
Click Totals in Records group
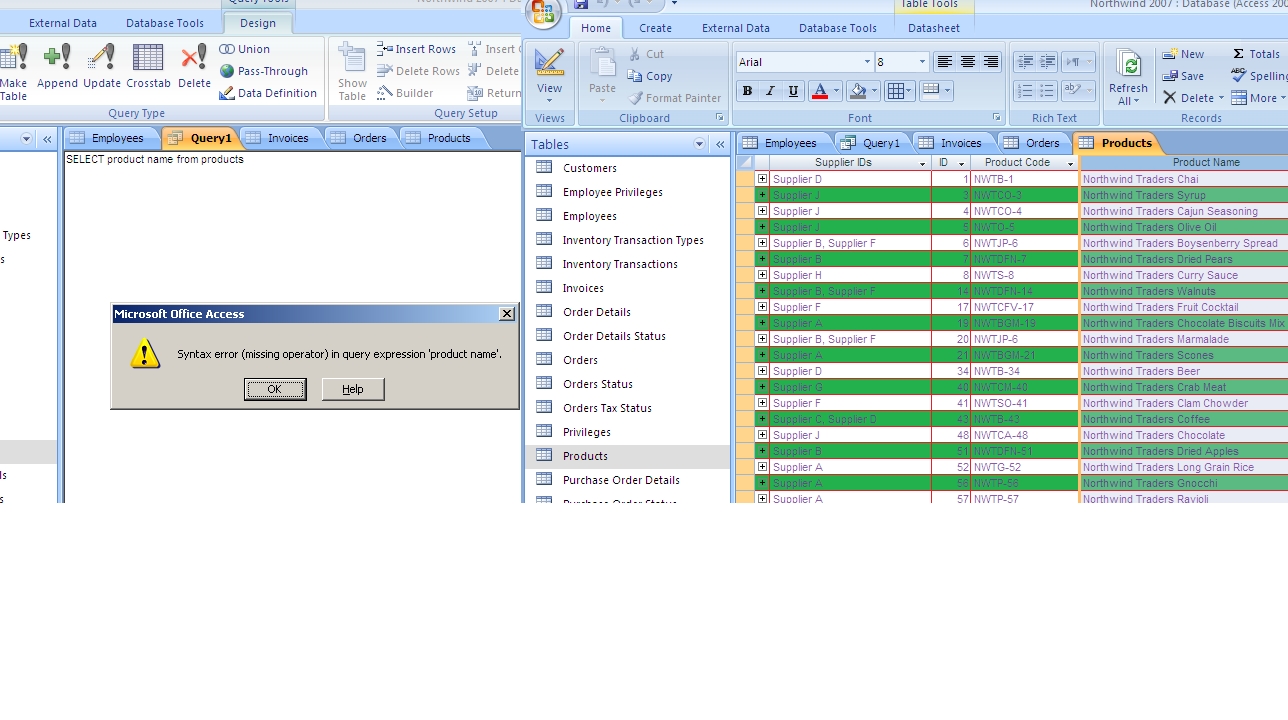(1255, 54)
